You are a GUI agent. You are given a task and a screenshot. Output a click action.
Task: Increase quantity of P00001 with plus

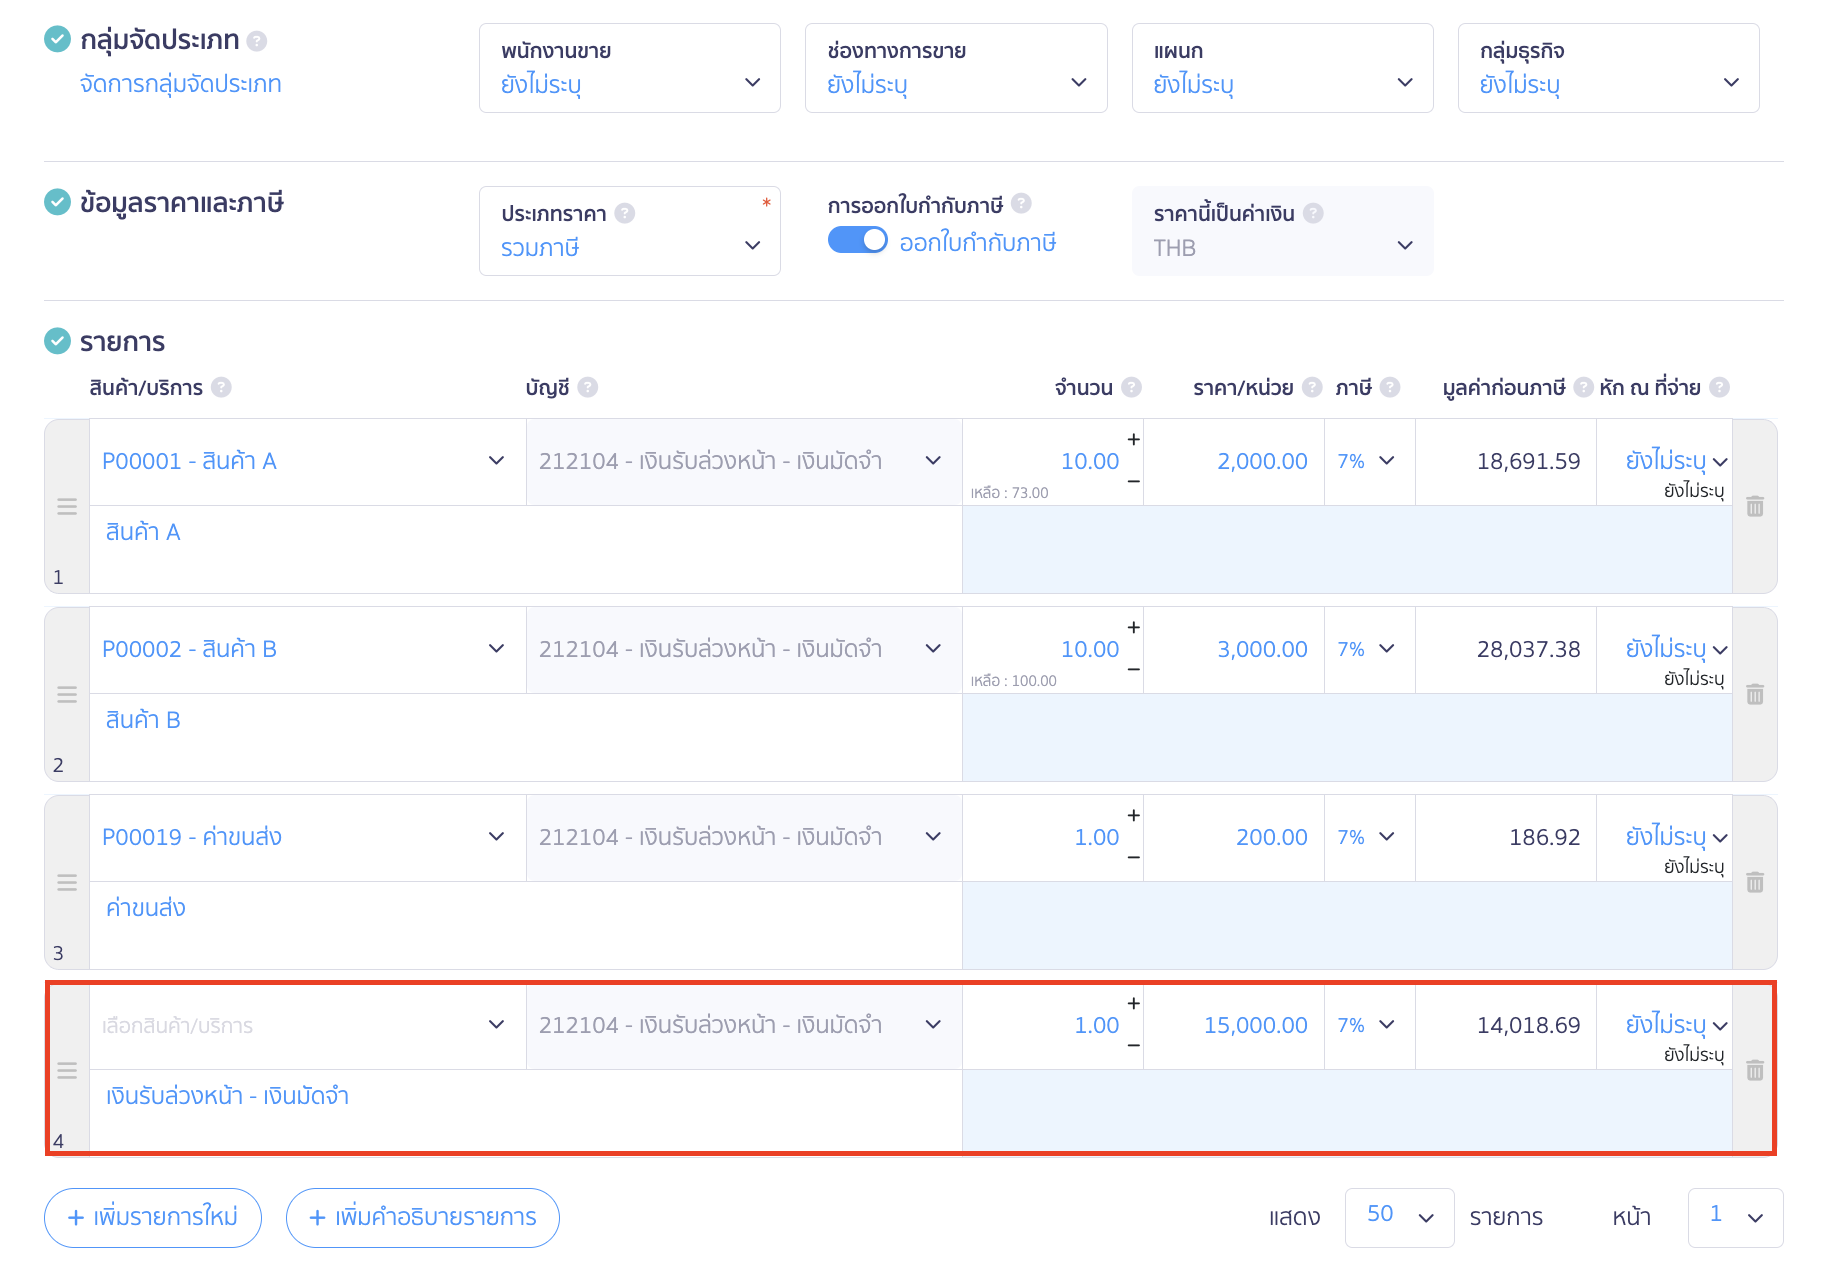pyautogui.click(x=1133, y=439)
